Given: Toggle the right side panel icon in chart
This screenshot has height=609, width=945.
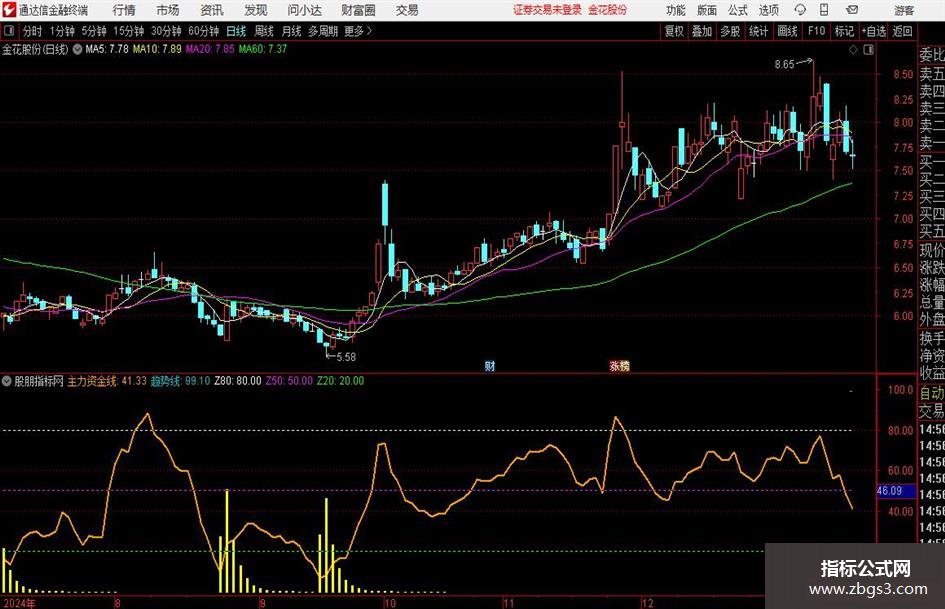Looking at the screenshot, I should point(868,50).
